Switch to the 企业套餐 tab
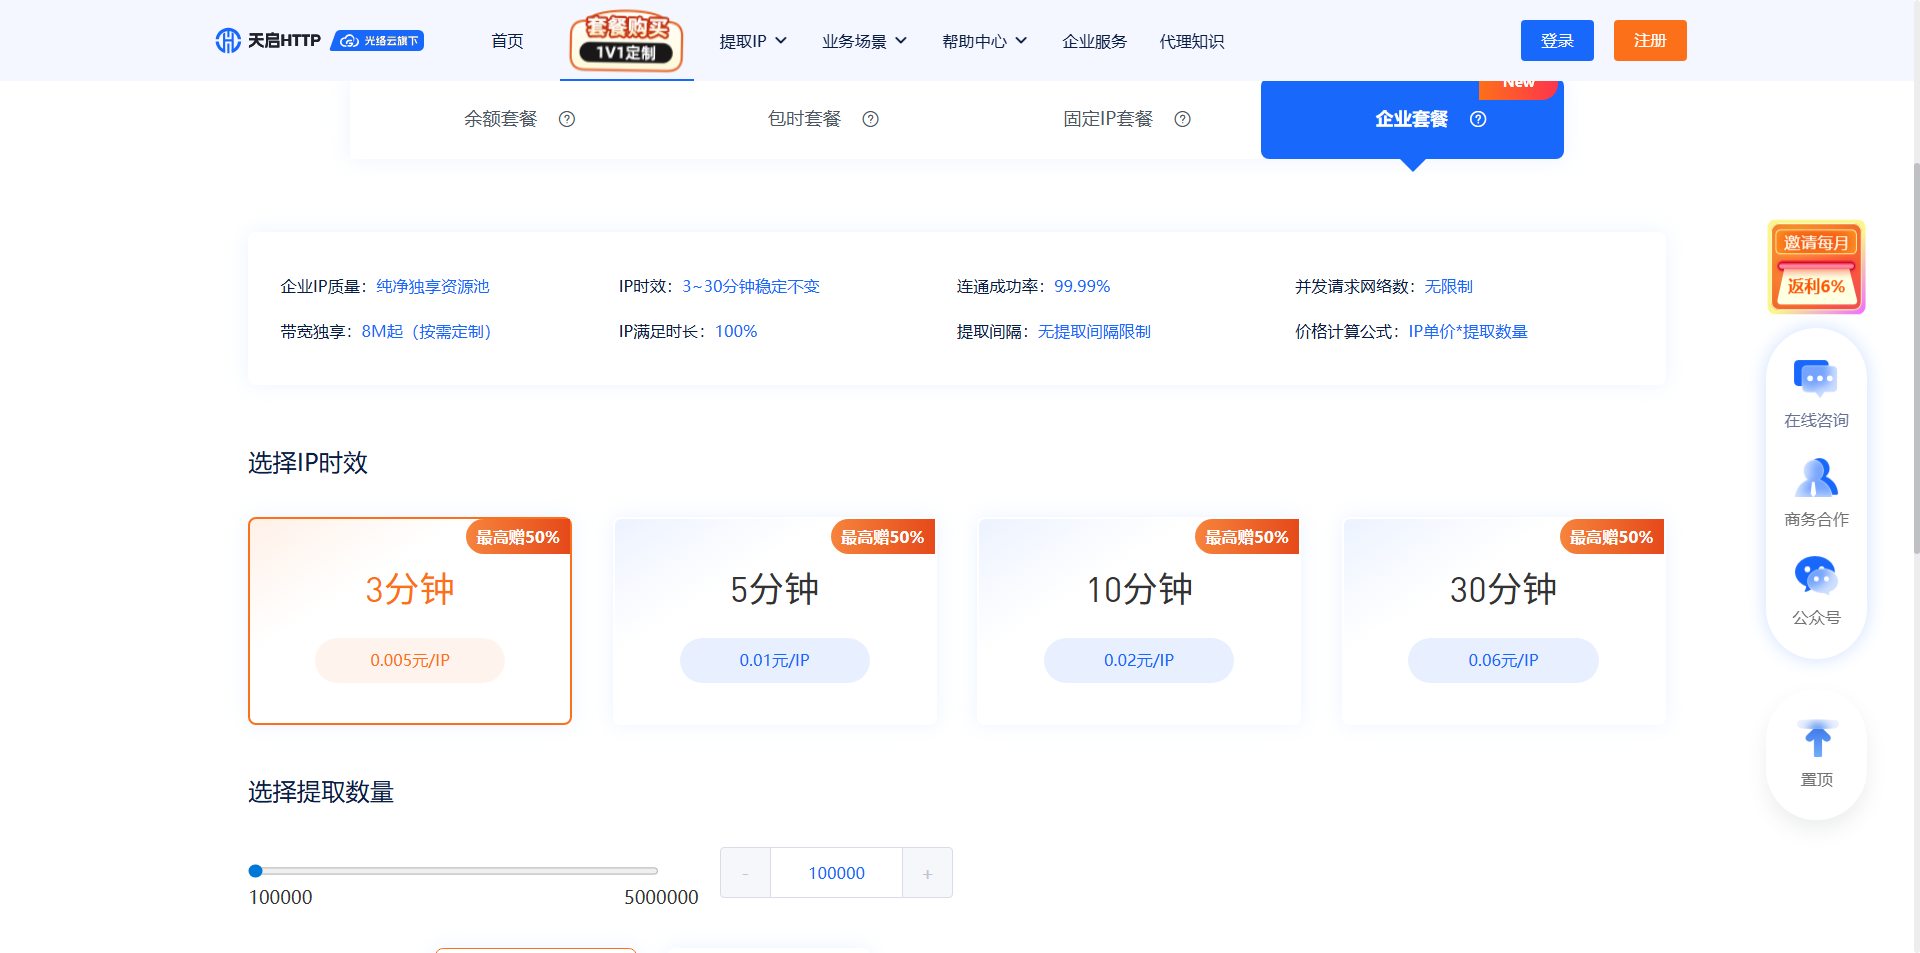This screenshot has height=953, width=1920. [x=1411, y=119]
